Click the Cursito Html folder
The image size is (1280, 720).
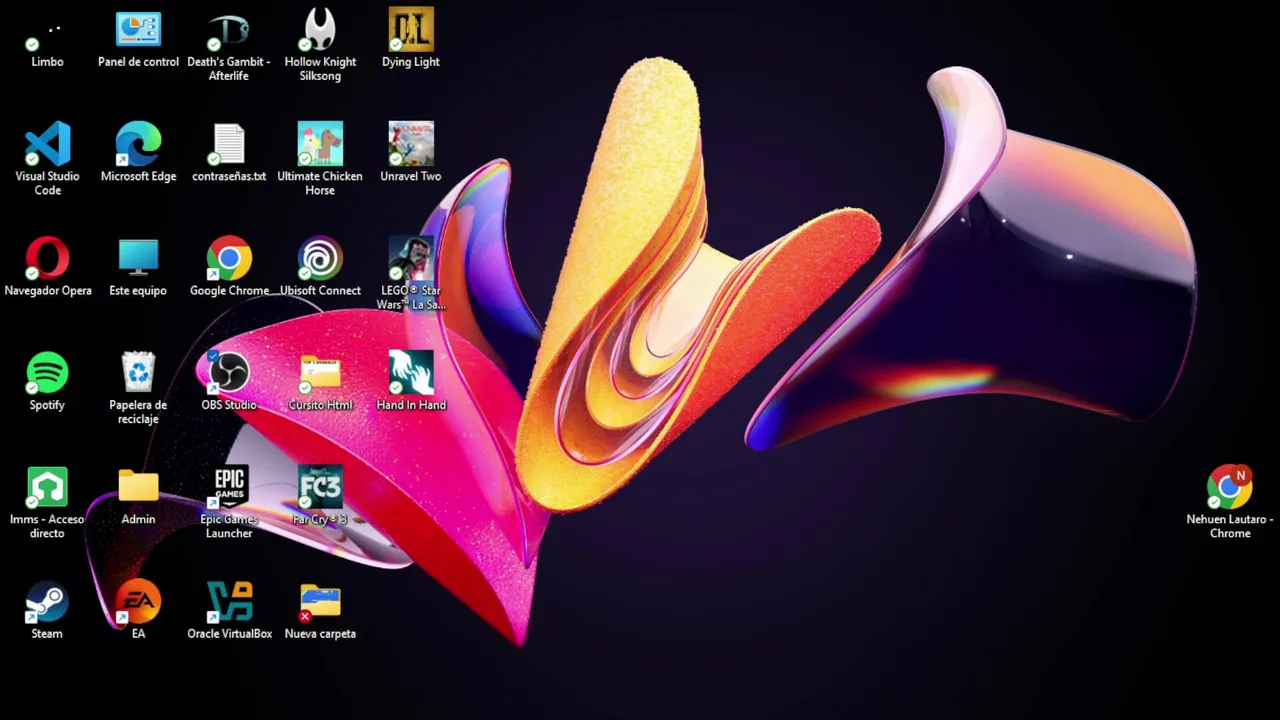coord(320,382)
